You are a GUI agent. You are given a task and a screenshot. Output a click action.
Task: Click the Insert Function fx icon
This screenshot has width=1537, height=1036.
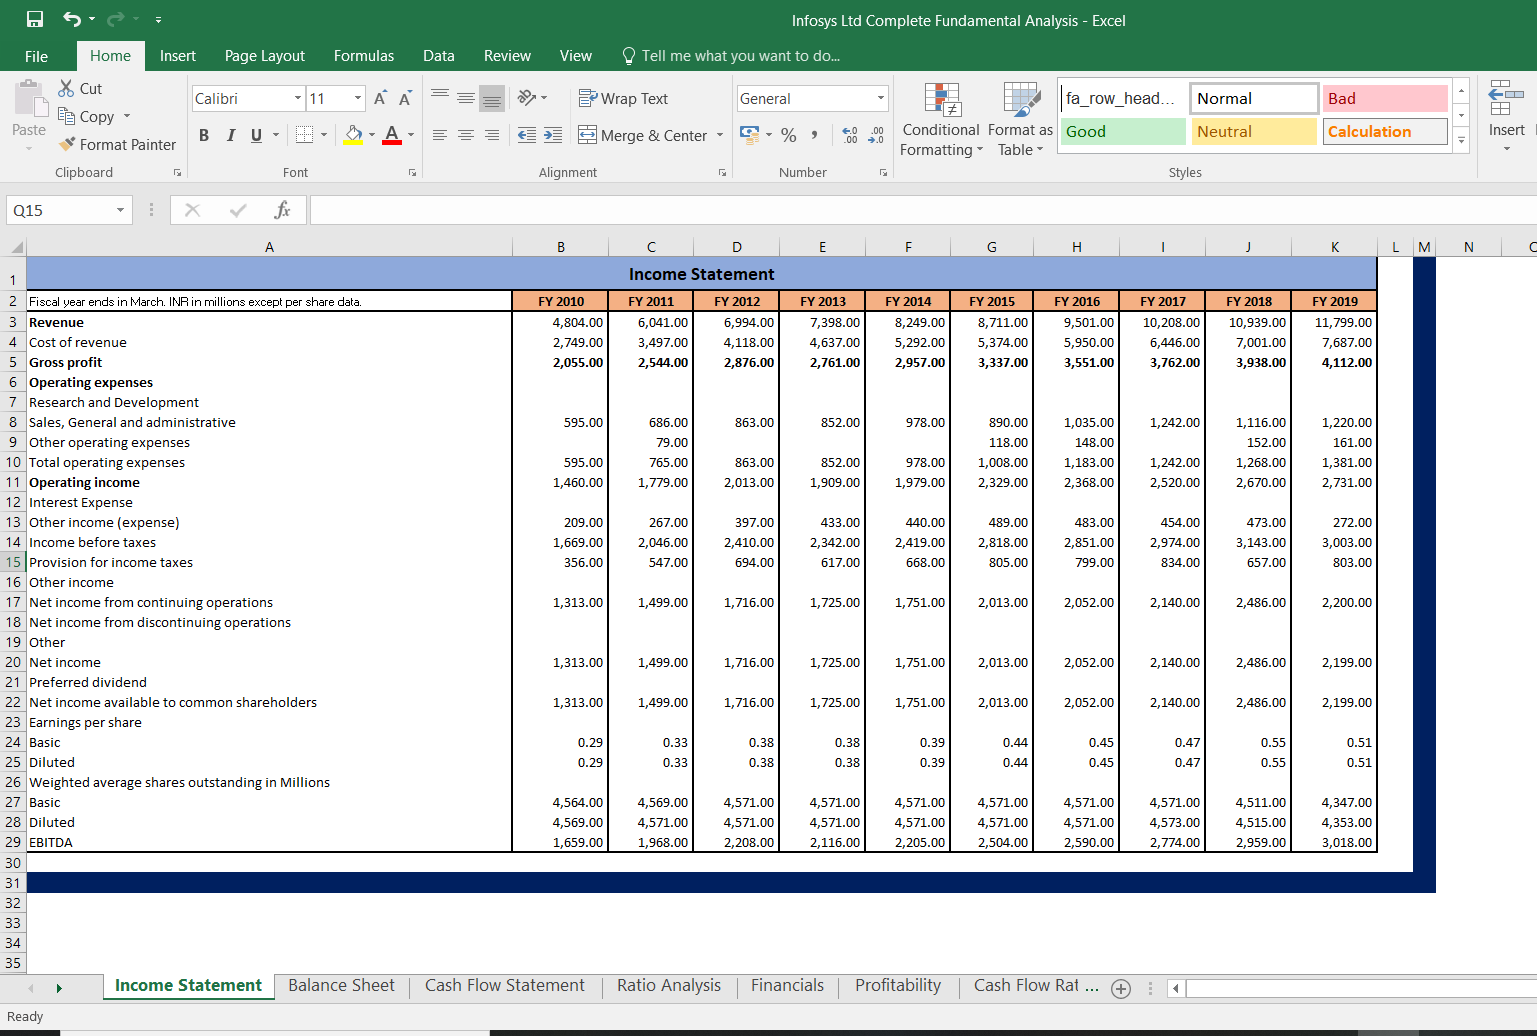(x=282, y=210)
